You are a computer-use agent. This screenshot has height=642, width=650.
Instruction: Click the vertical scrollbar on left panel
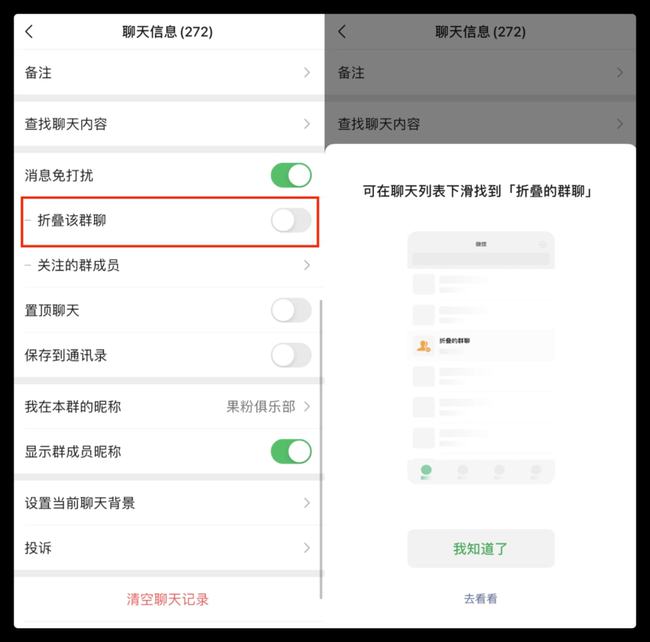click(321, 449)
